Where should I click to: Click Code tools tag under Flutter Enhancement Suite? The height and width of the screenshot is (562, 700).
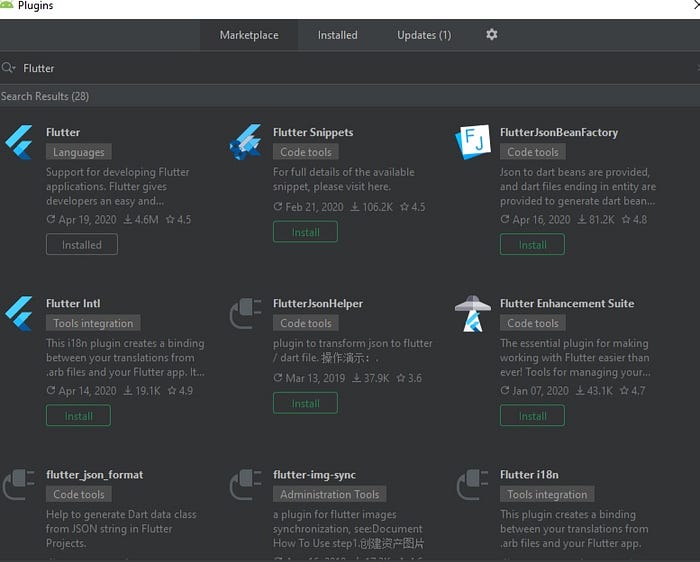[533, 323]
